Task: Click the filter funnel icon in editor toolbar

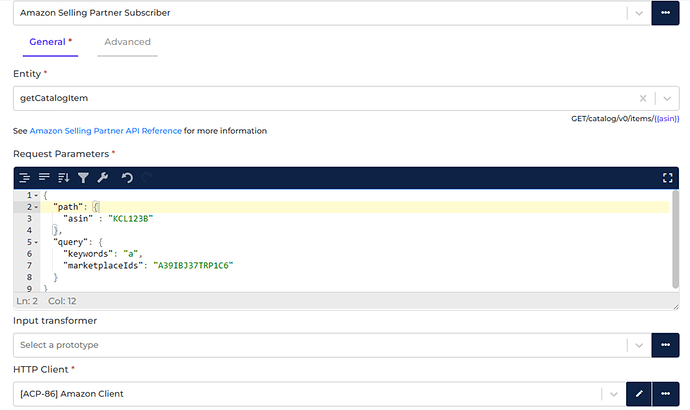Action: click(83, 178)
